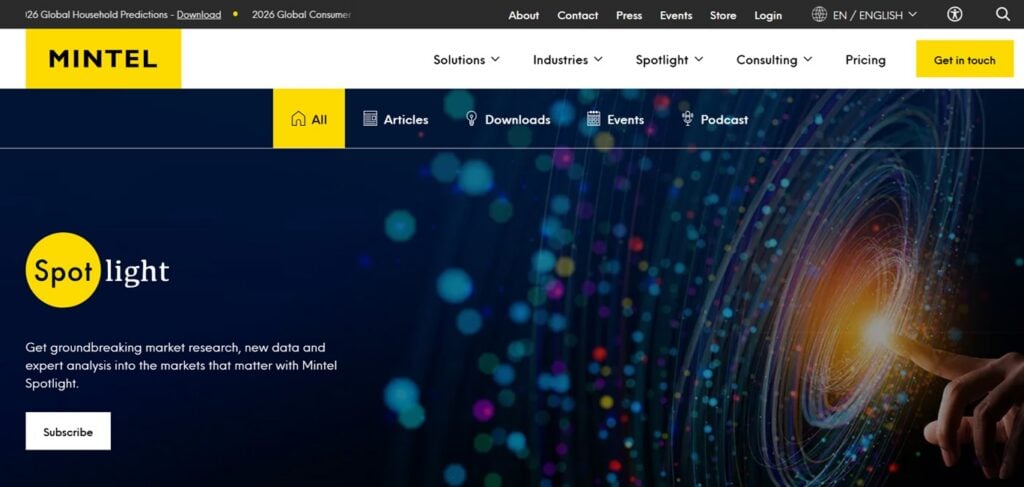Open the search magnifier icon
This screenshot has width=1024, height=487.
click(1002, 14)
